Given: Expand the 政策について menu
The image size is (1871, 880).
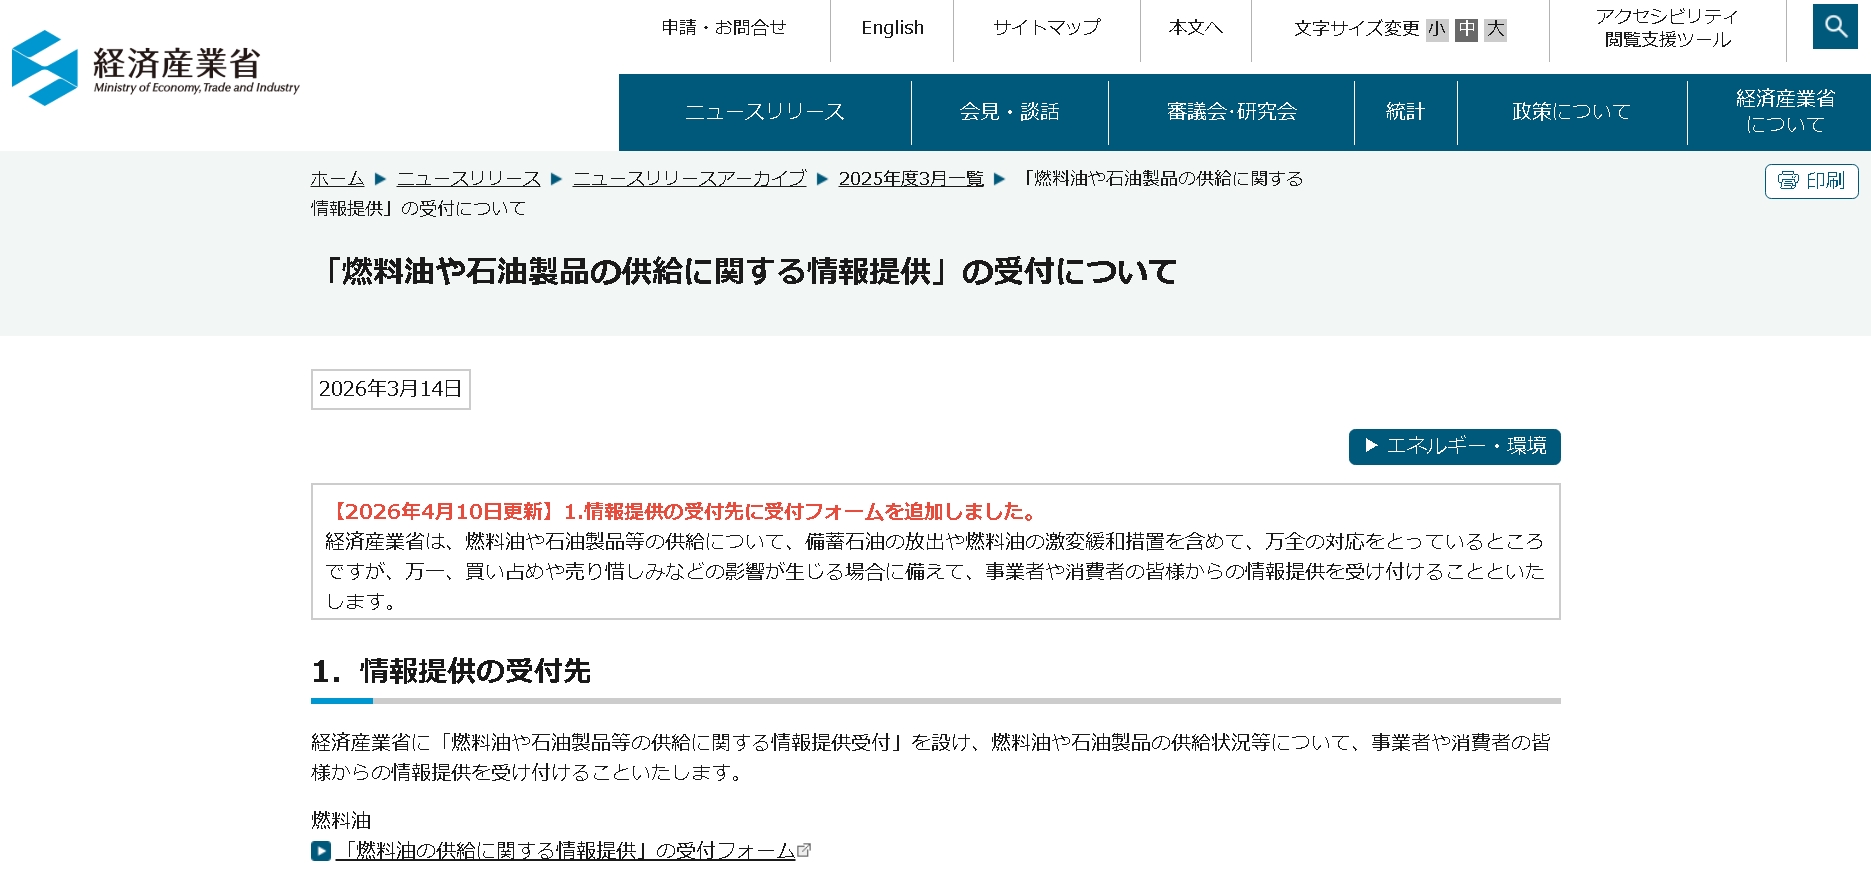Looking at the screenshot, I should pyautogui.click(x=1571, y=112).
